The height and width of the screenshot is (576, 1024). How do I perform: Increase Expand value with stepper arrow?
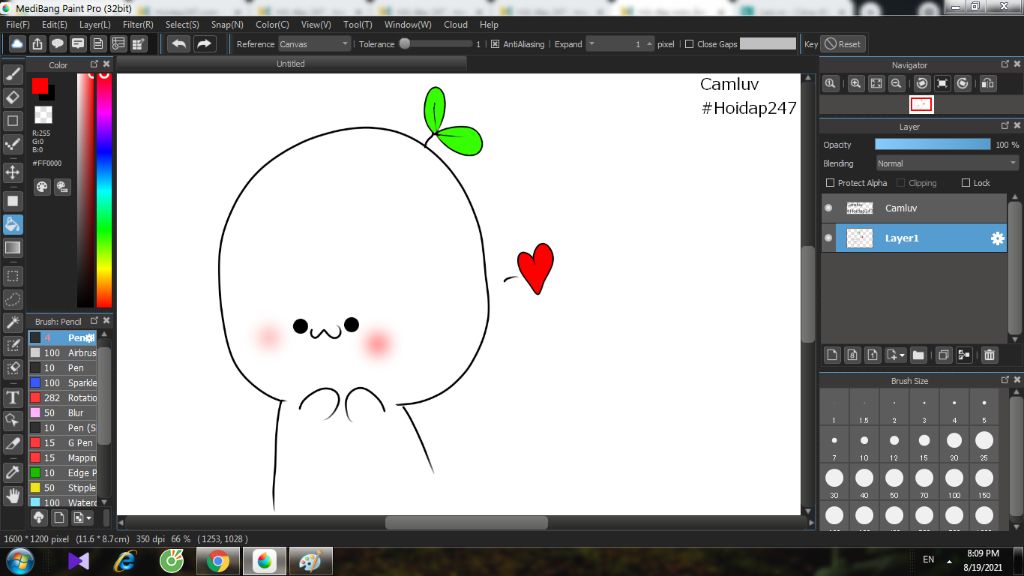click(x=649, y=44)
